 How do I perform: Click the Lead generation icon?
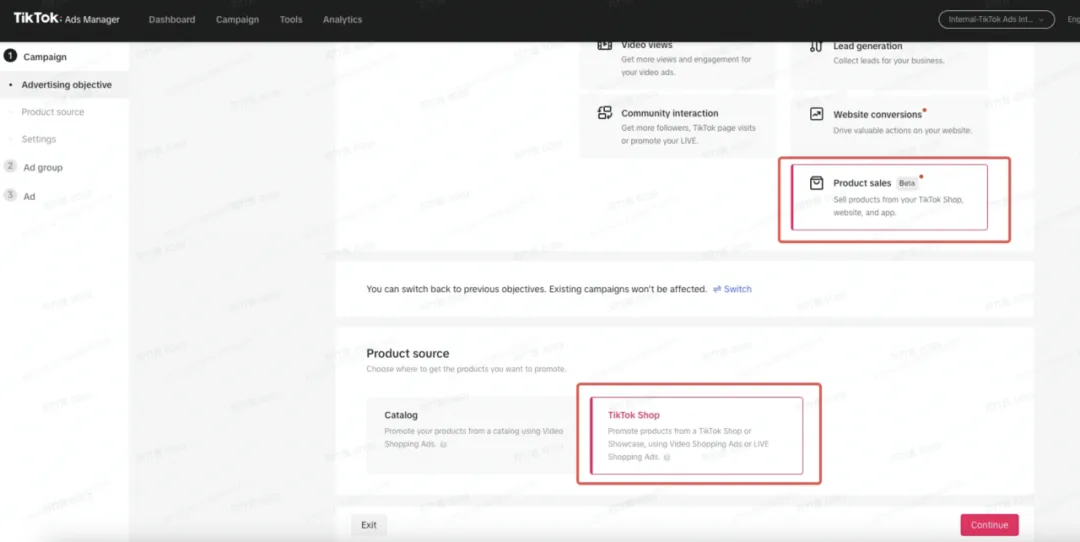click(816, 46)
